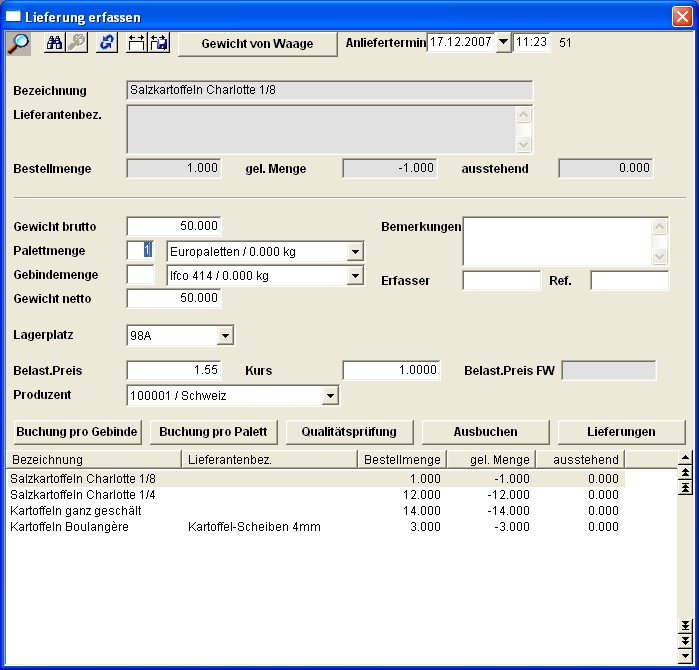Click the gel. Menge readonly field
The height and width of the screenshot is (670, 699).
[390, 169]
